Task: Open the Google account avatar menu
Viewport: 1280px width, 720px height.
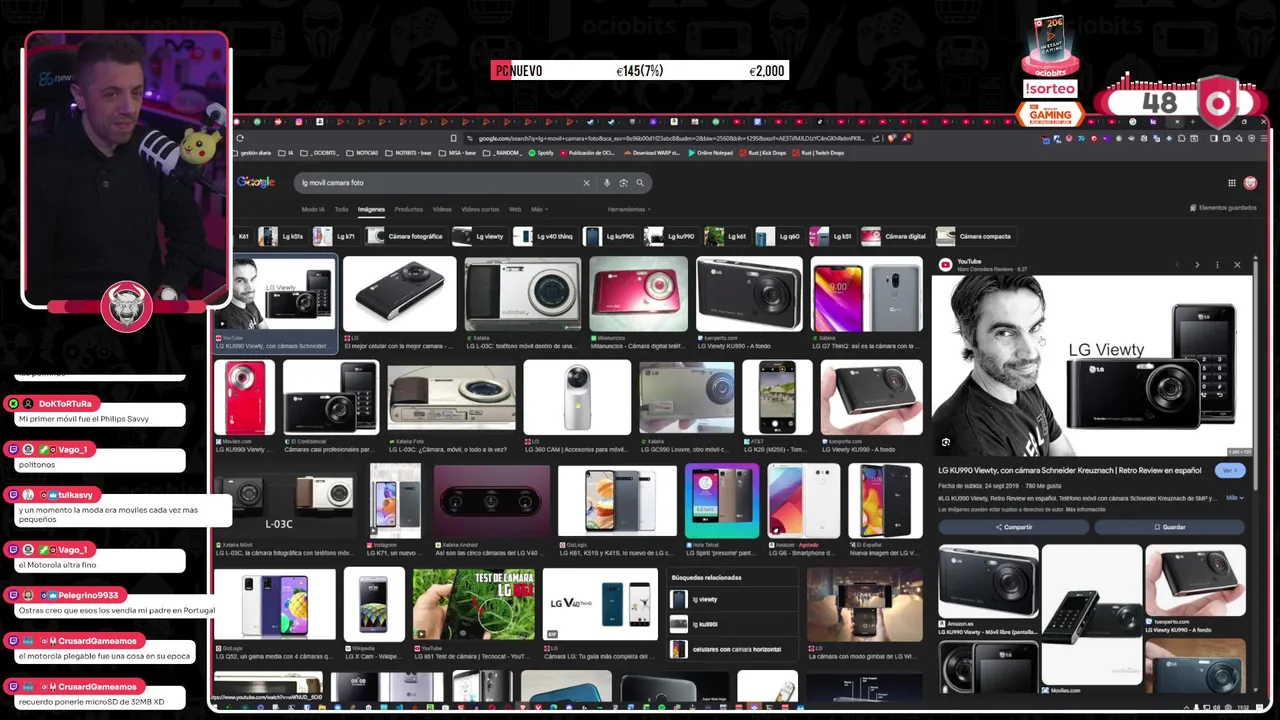Action: 1250,183
